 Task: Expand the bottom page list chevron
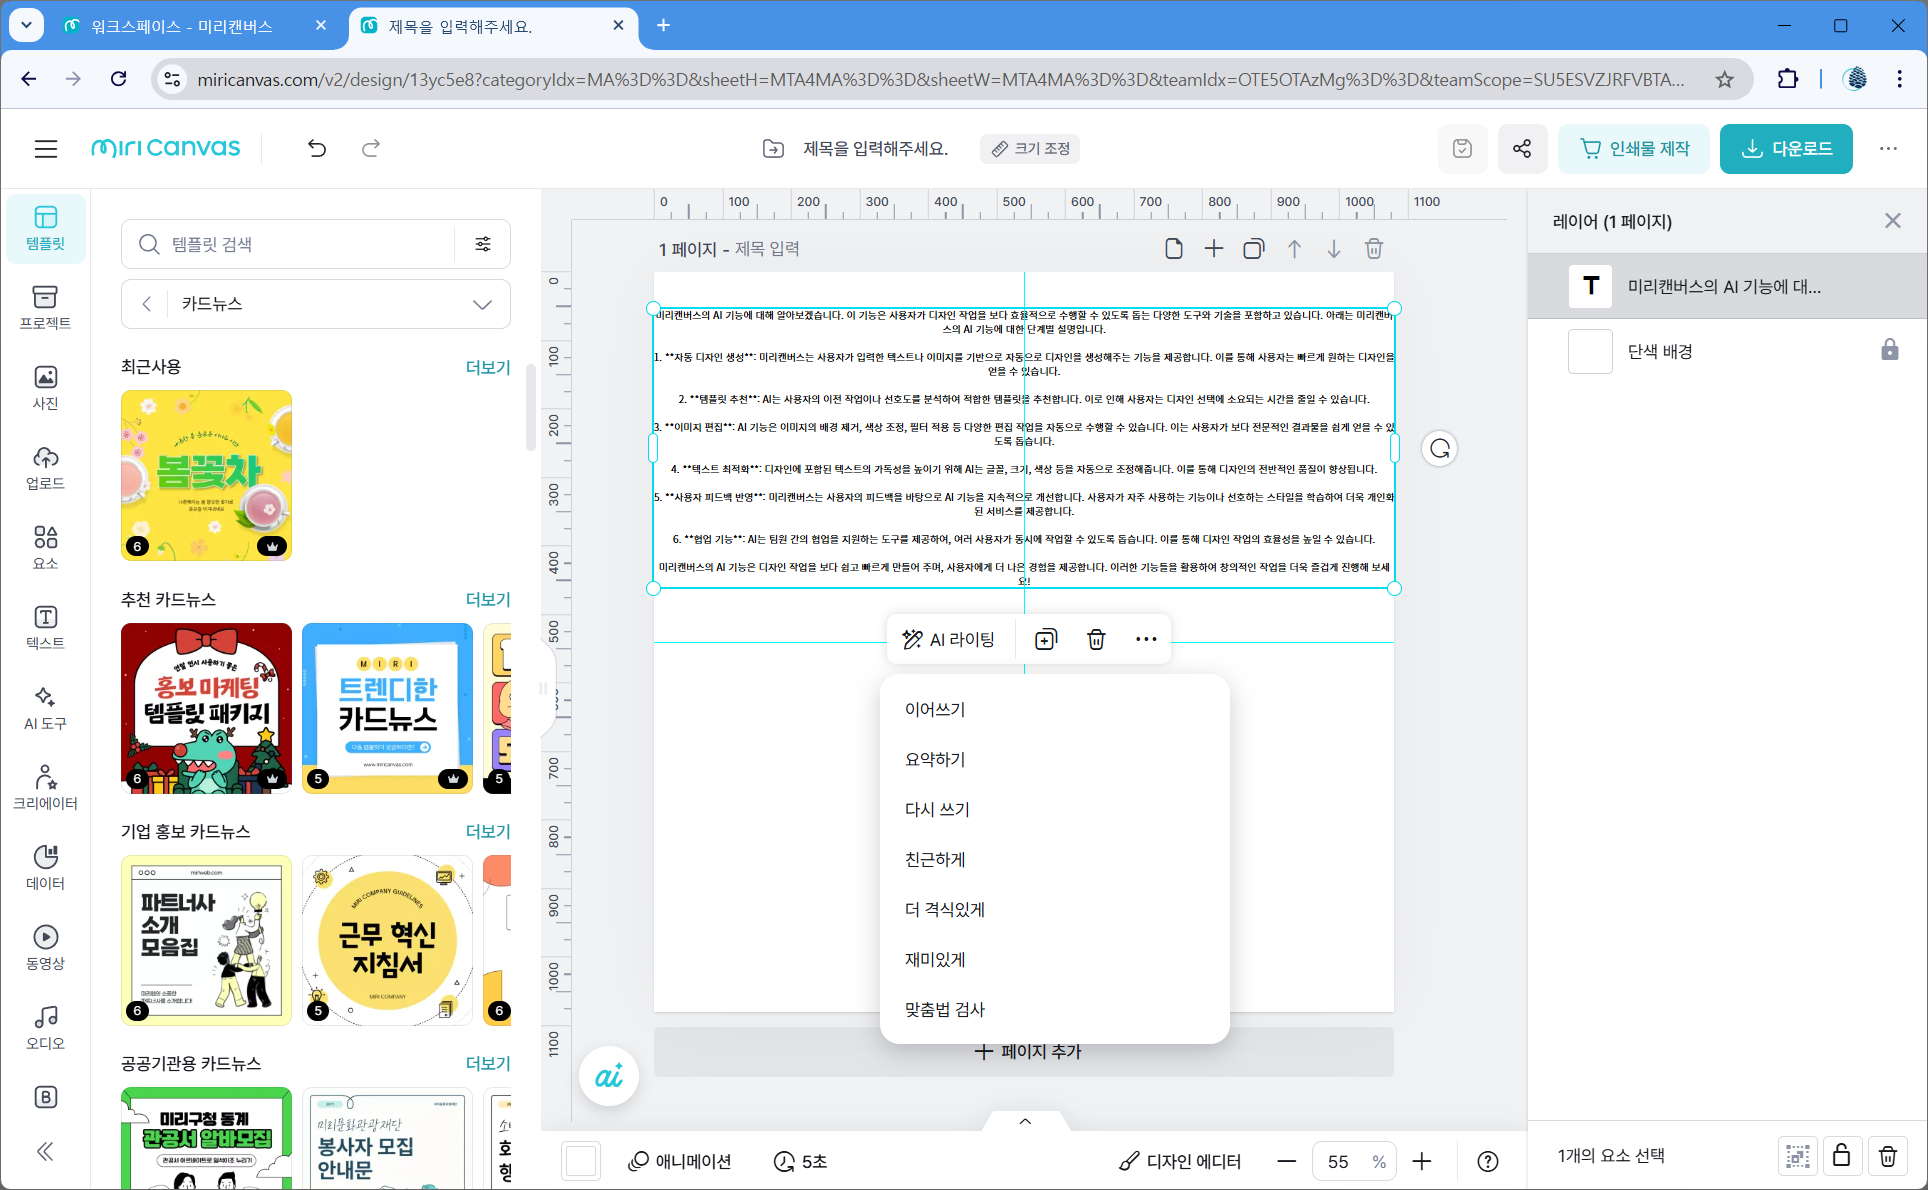[1025, 1121]
